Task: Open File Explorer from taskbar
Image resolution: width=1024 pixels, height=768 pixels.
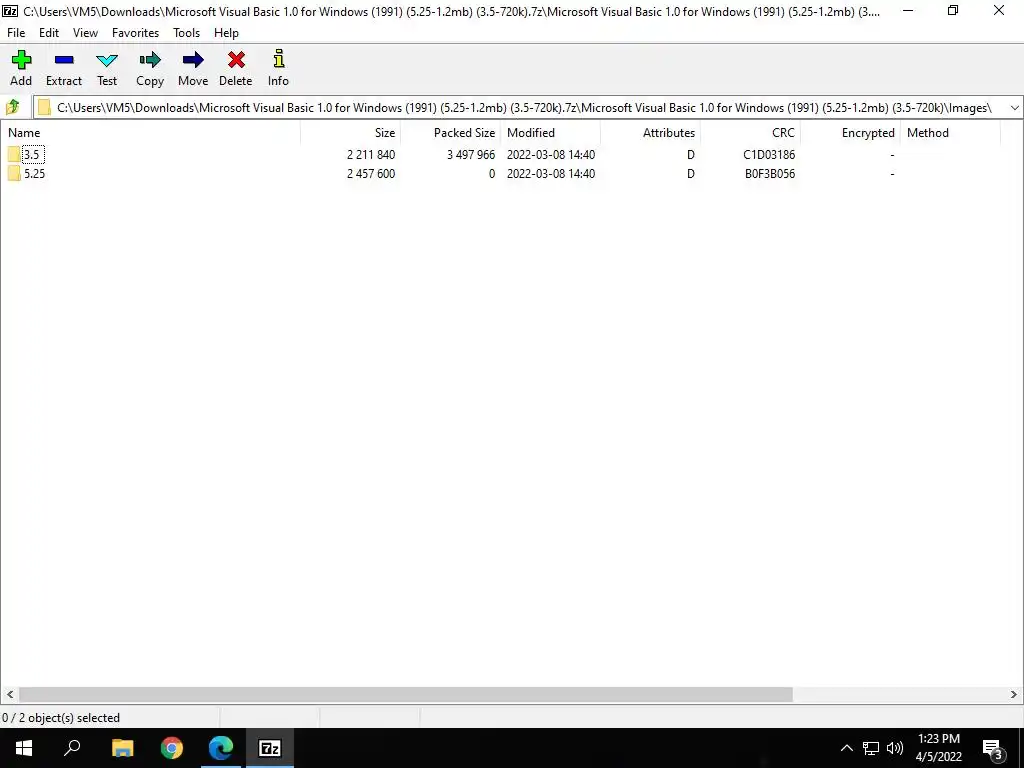Action: click(122, 748)
